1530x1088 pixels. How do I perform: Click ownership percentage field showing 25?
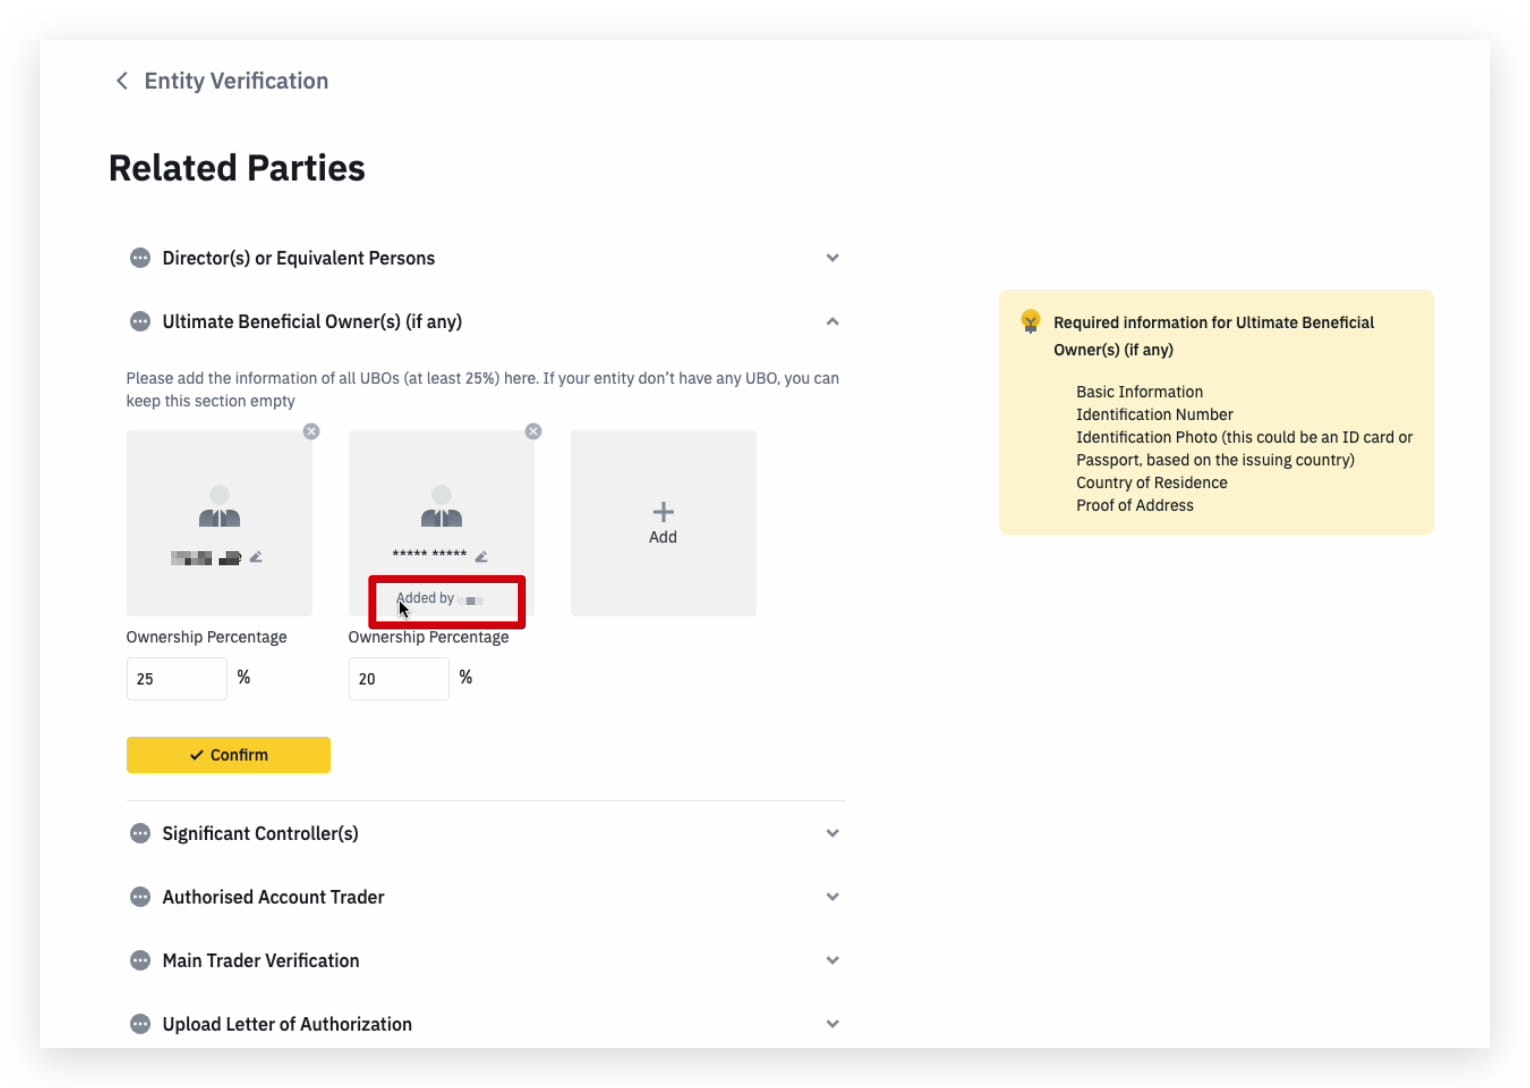(x=177, y=679)
